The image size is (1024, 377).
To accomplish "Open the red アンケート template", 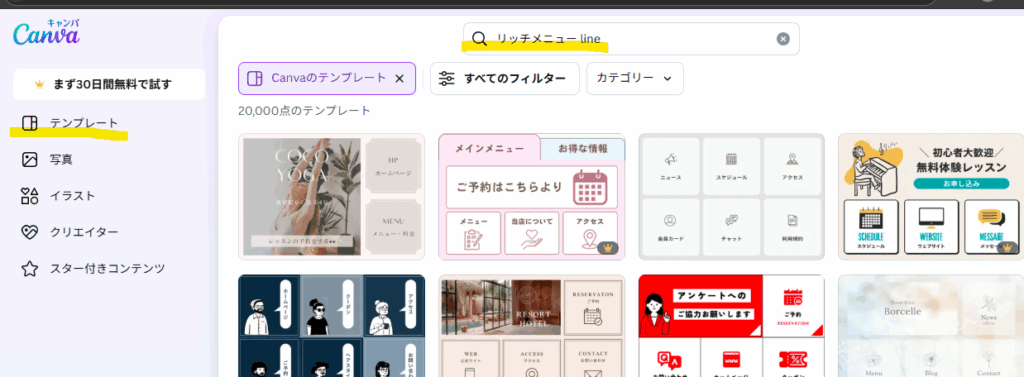I will tap(731, 325).
